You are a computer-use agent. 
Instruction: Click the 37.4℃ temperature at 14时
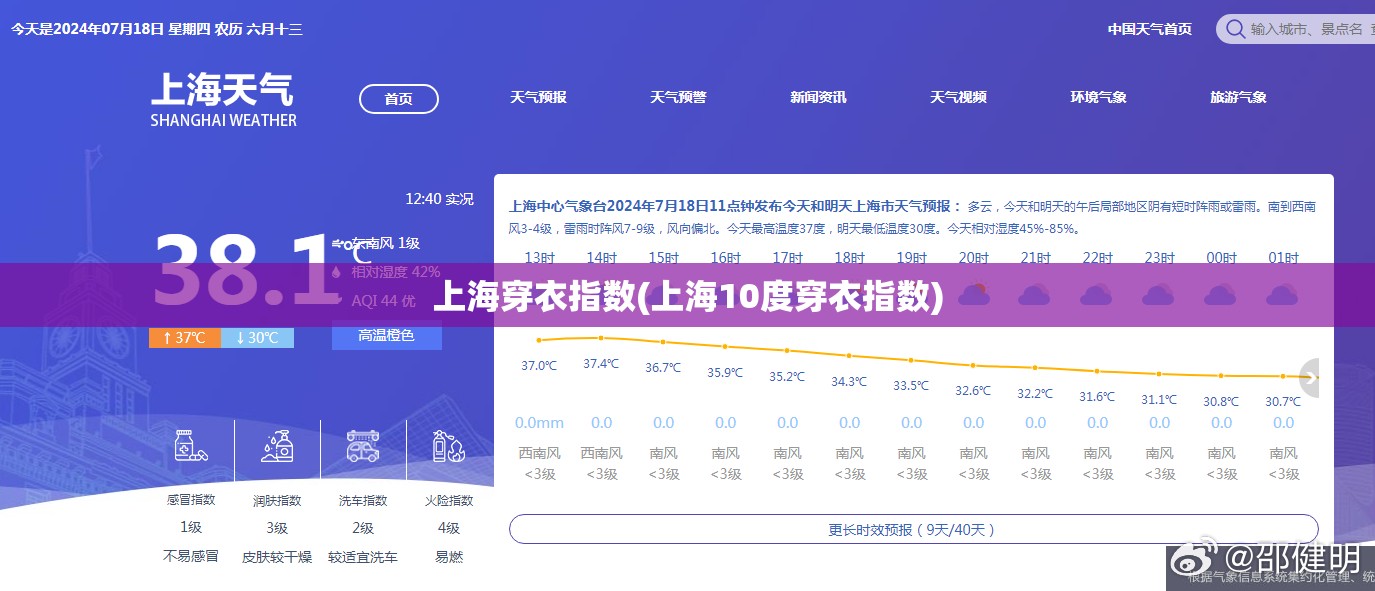click(601, 364)
